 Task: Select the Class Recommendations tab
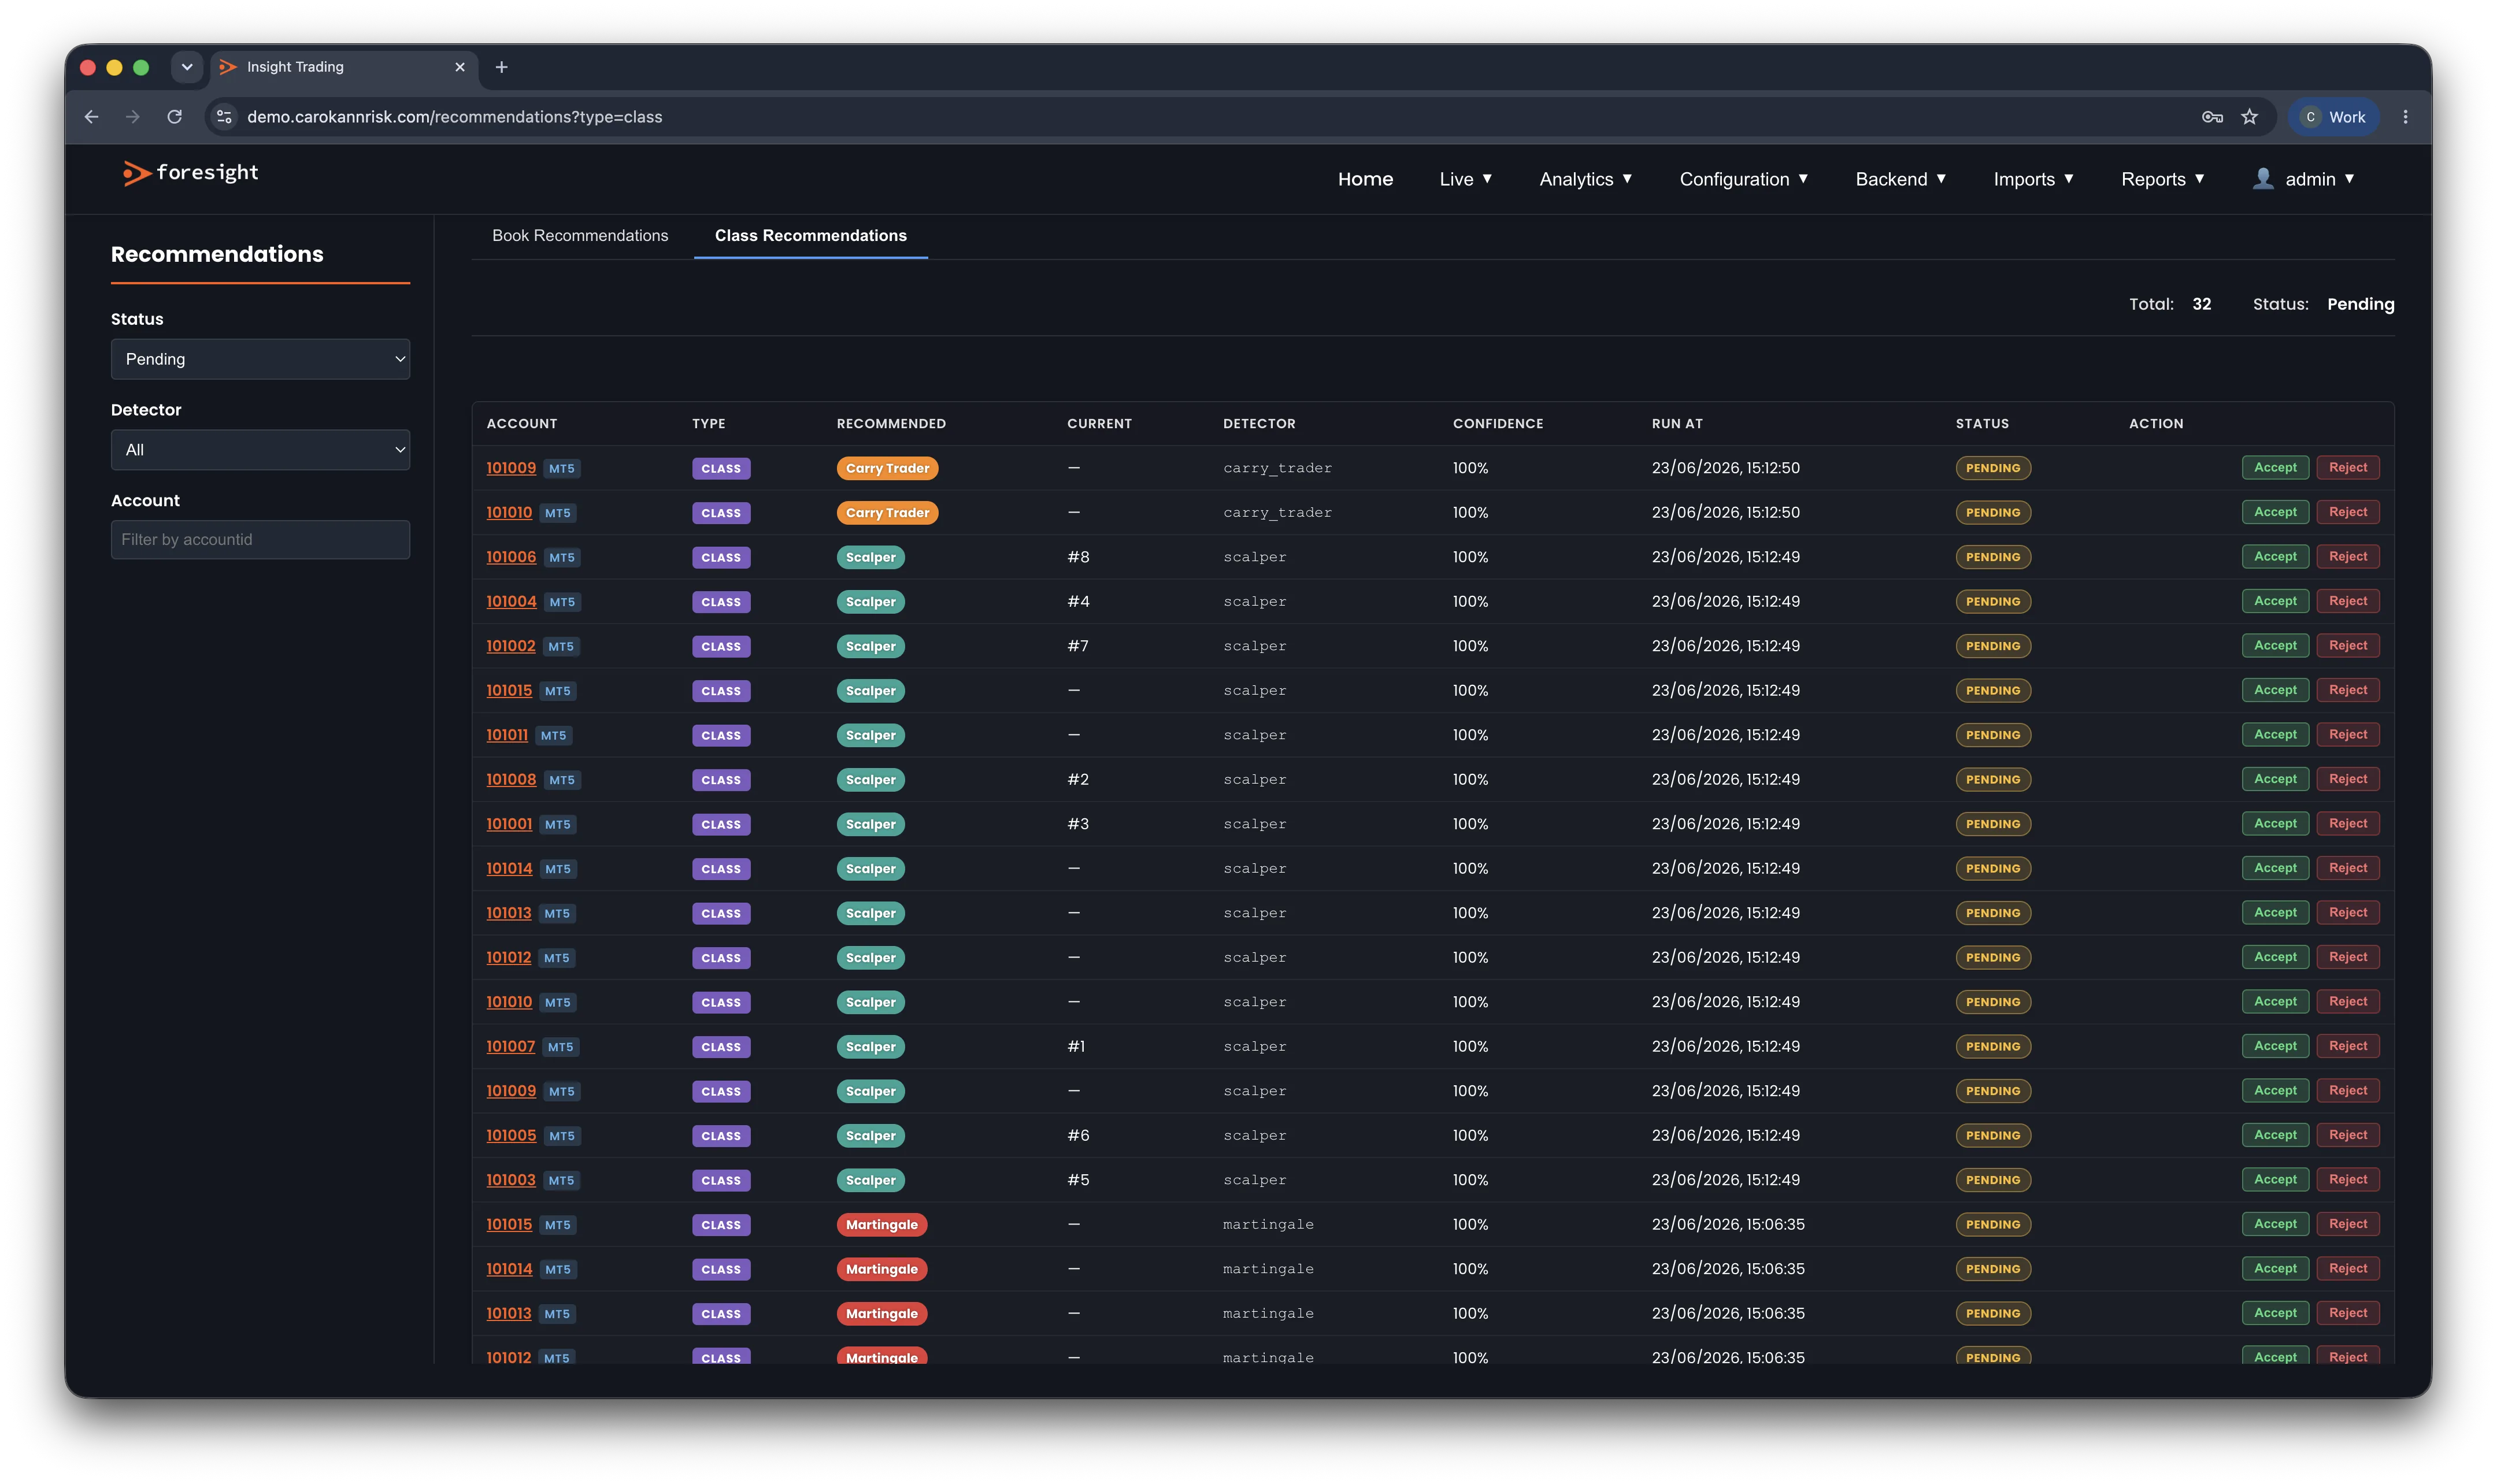(x=810, y=235)
